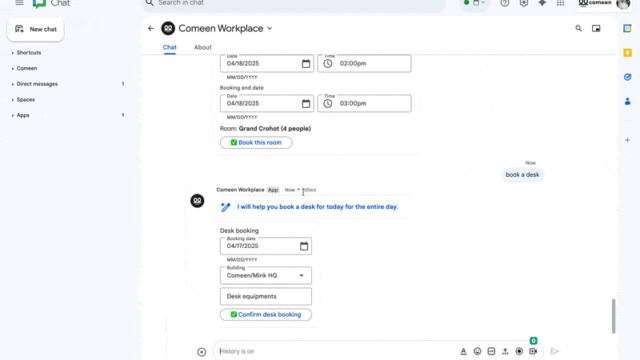The width and height of the screenshot is (640, 360).
Task: Open the emoji picker
Action: point(477,351)
